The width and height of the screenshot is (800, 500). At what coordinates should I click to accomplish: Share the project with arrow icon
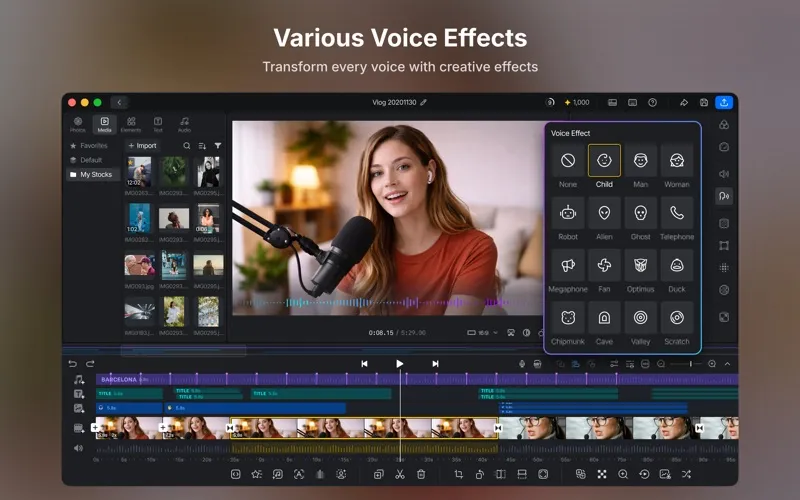(684, 103)
